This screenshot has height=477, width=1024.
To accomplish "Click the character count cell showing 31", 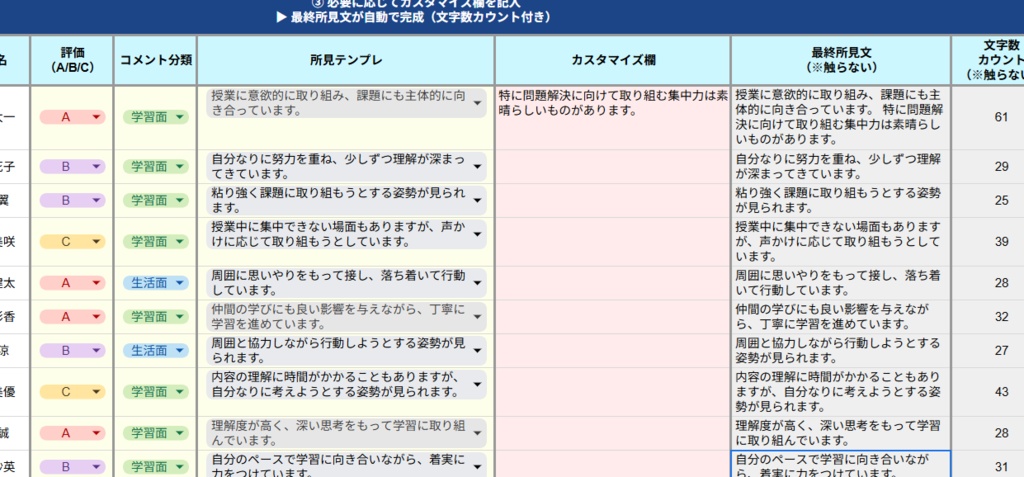I will point(988,465).
